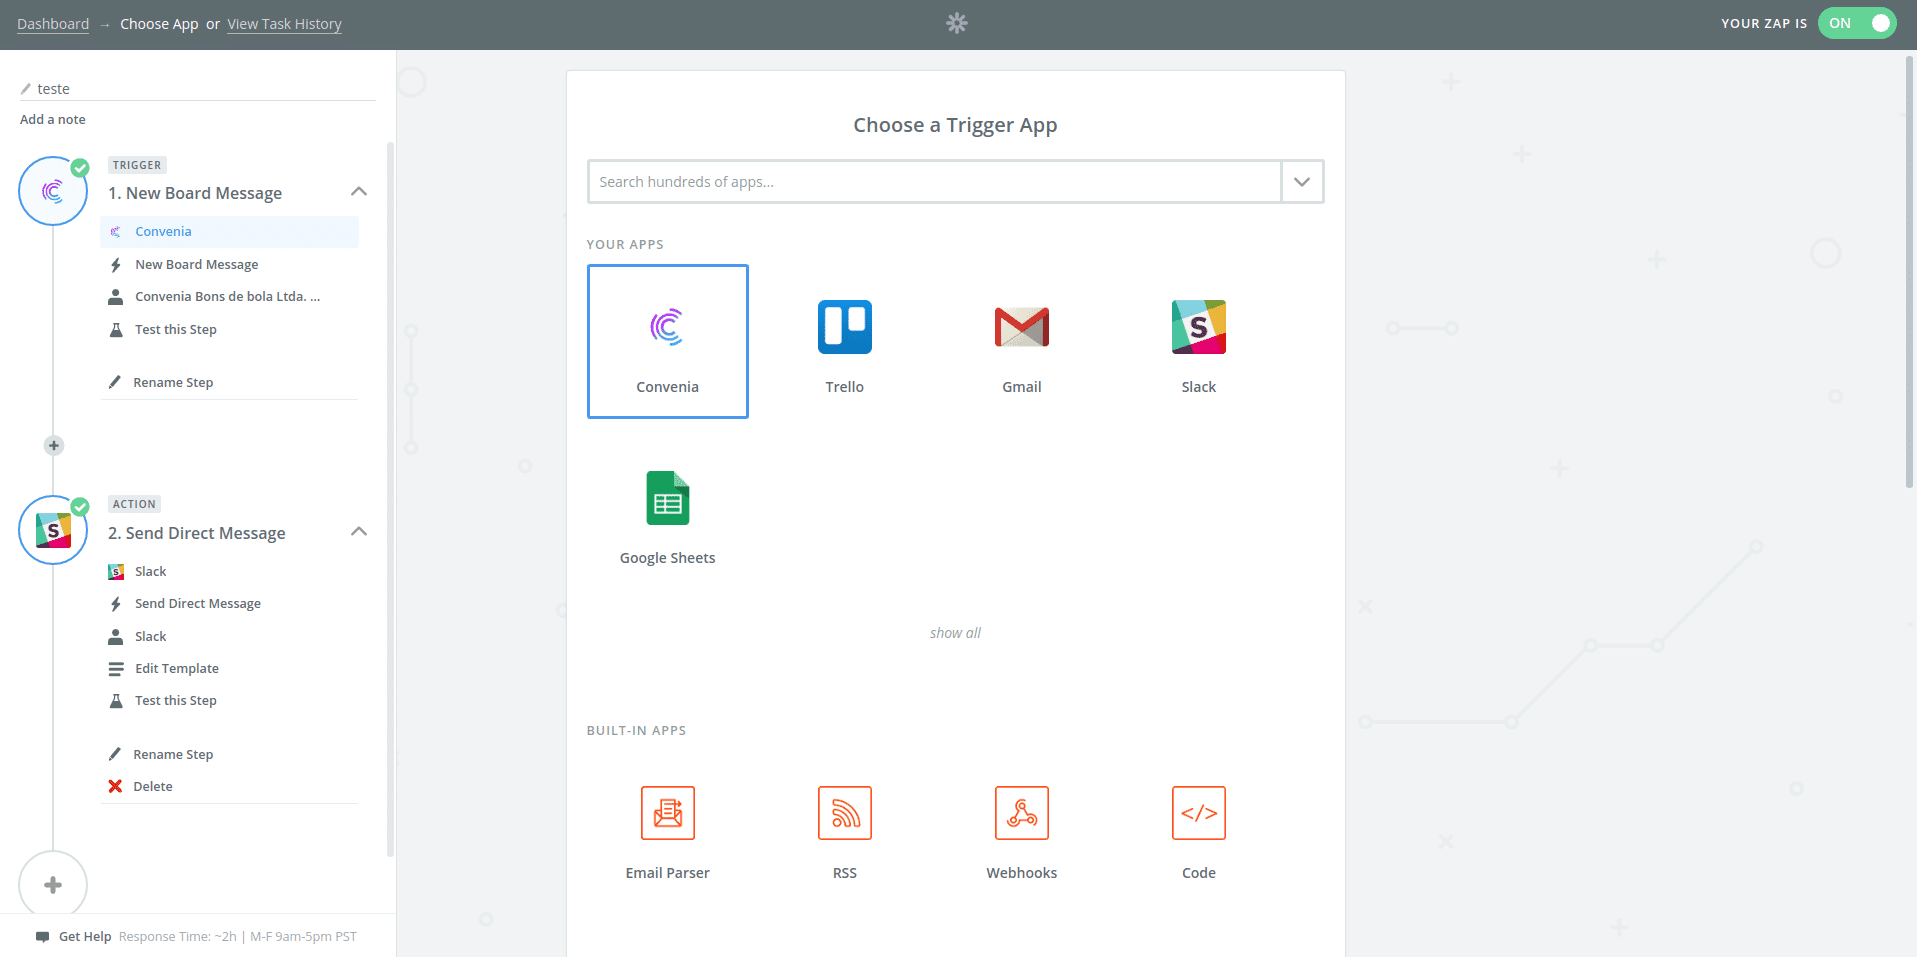Click the 1. New Board Message title

point(195,193)
